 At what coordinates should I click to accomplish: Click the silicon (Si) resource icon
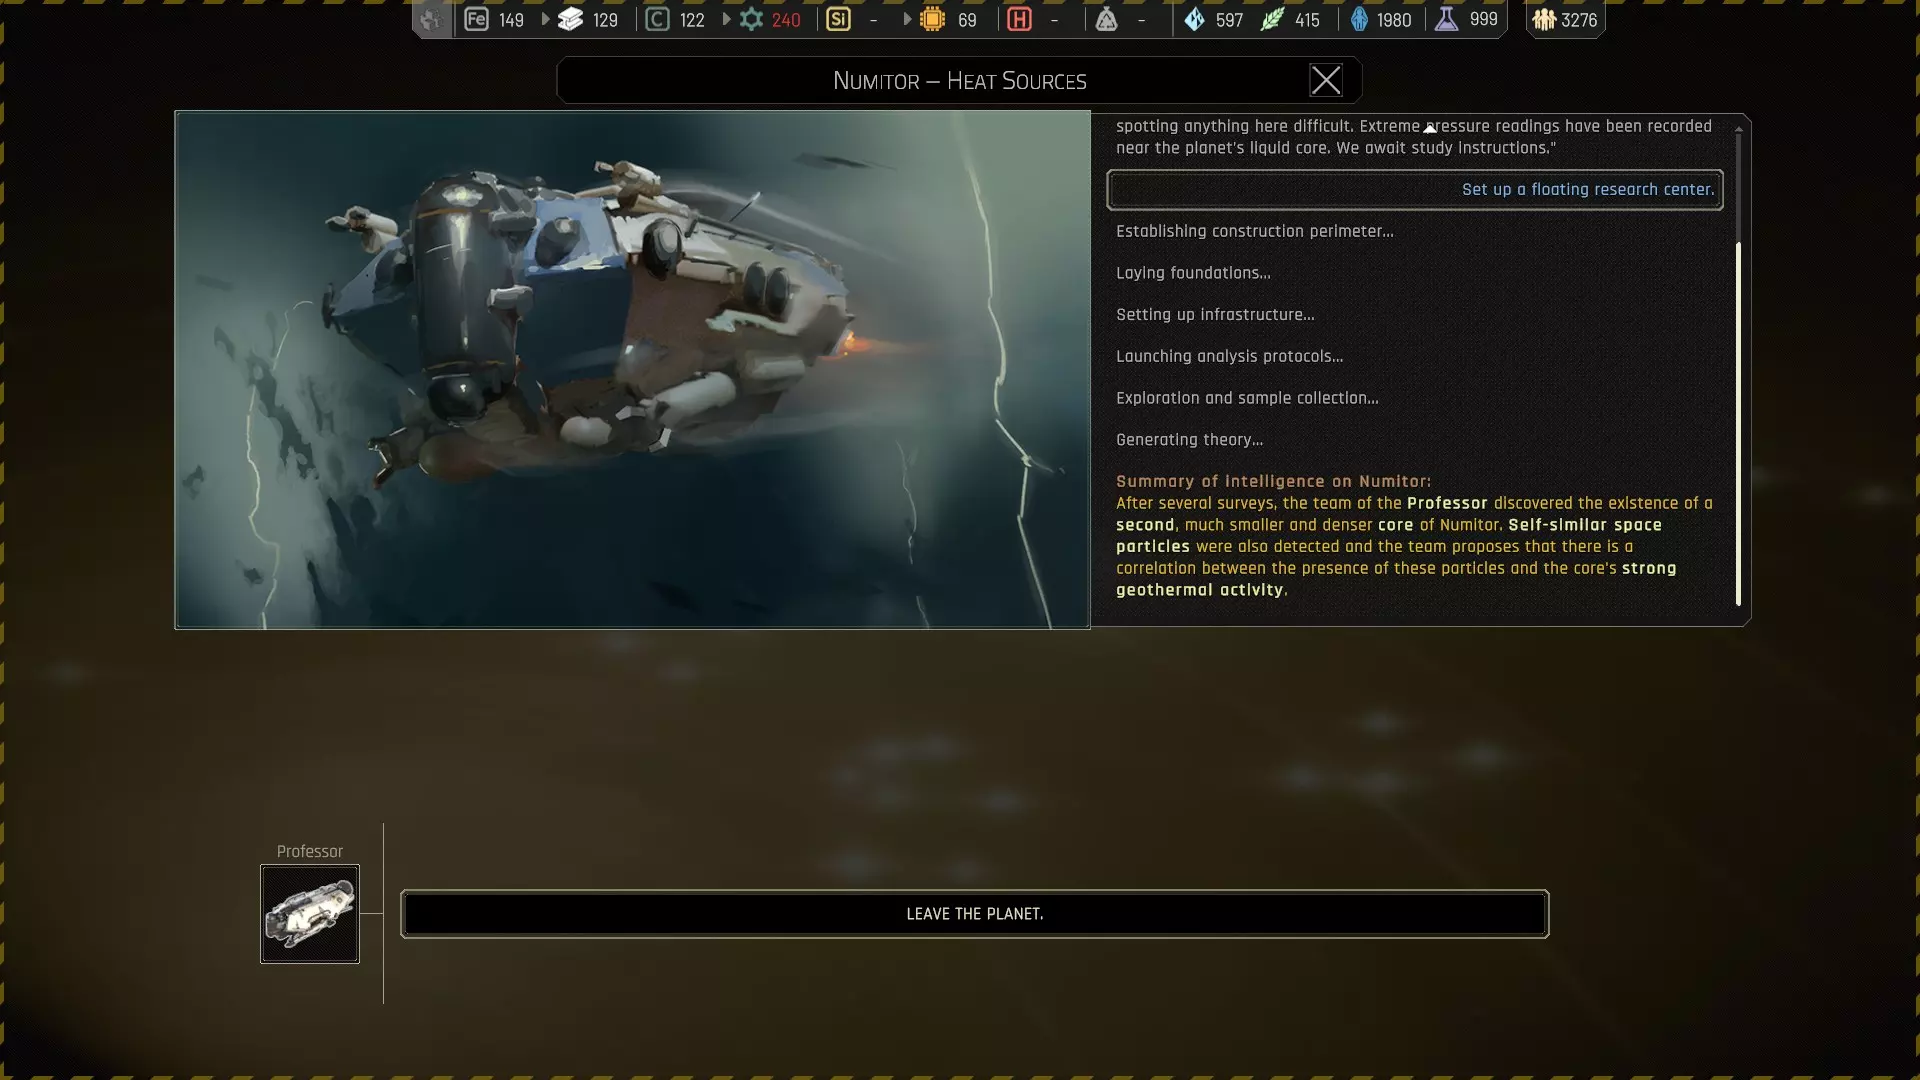[x=838, y=19]
